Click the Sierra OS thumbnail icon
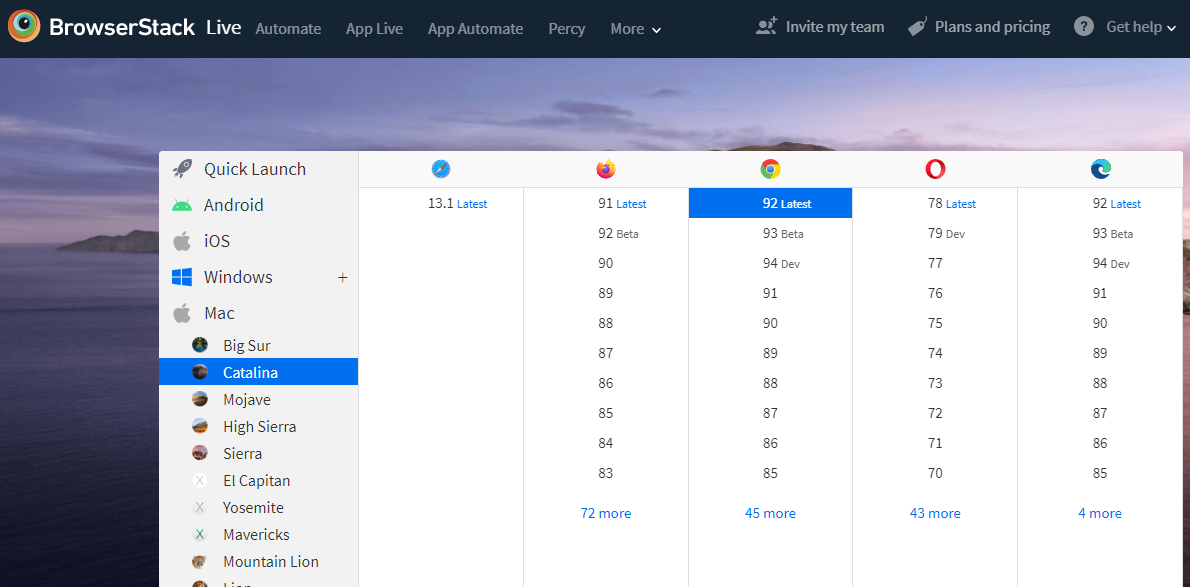Screen dimensions: 1190x587 point(200,453)
